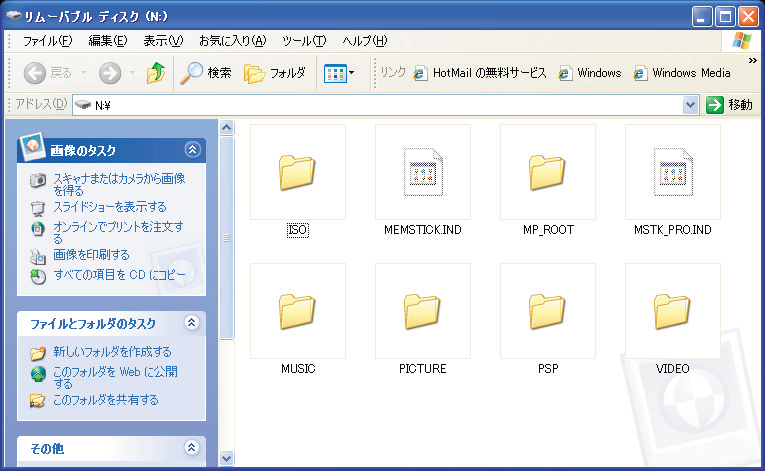The image size is (765, 471).
Task: Select the MEMSTICK.IND file name label
Action: [x=423, y=230]
